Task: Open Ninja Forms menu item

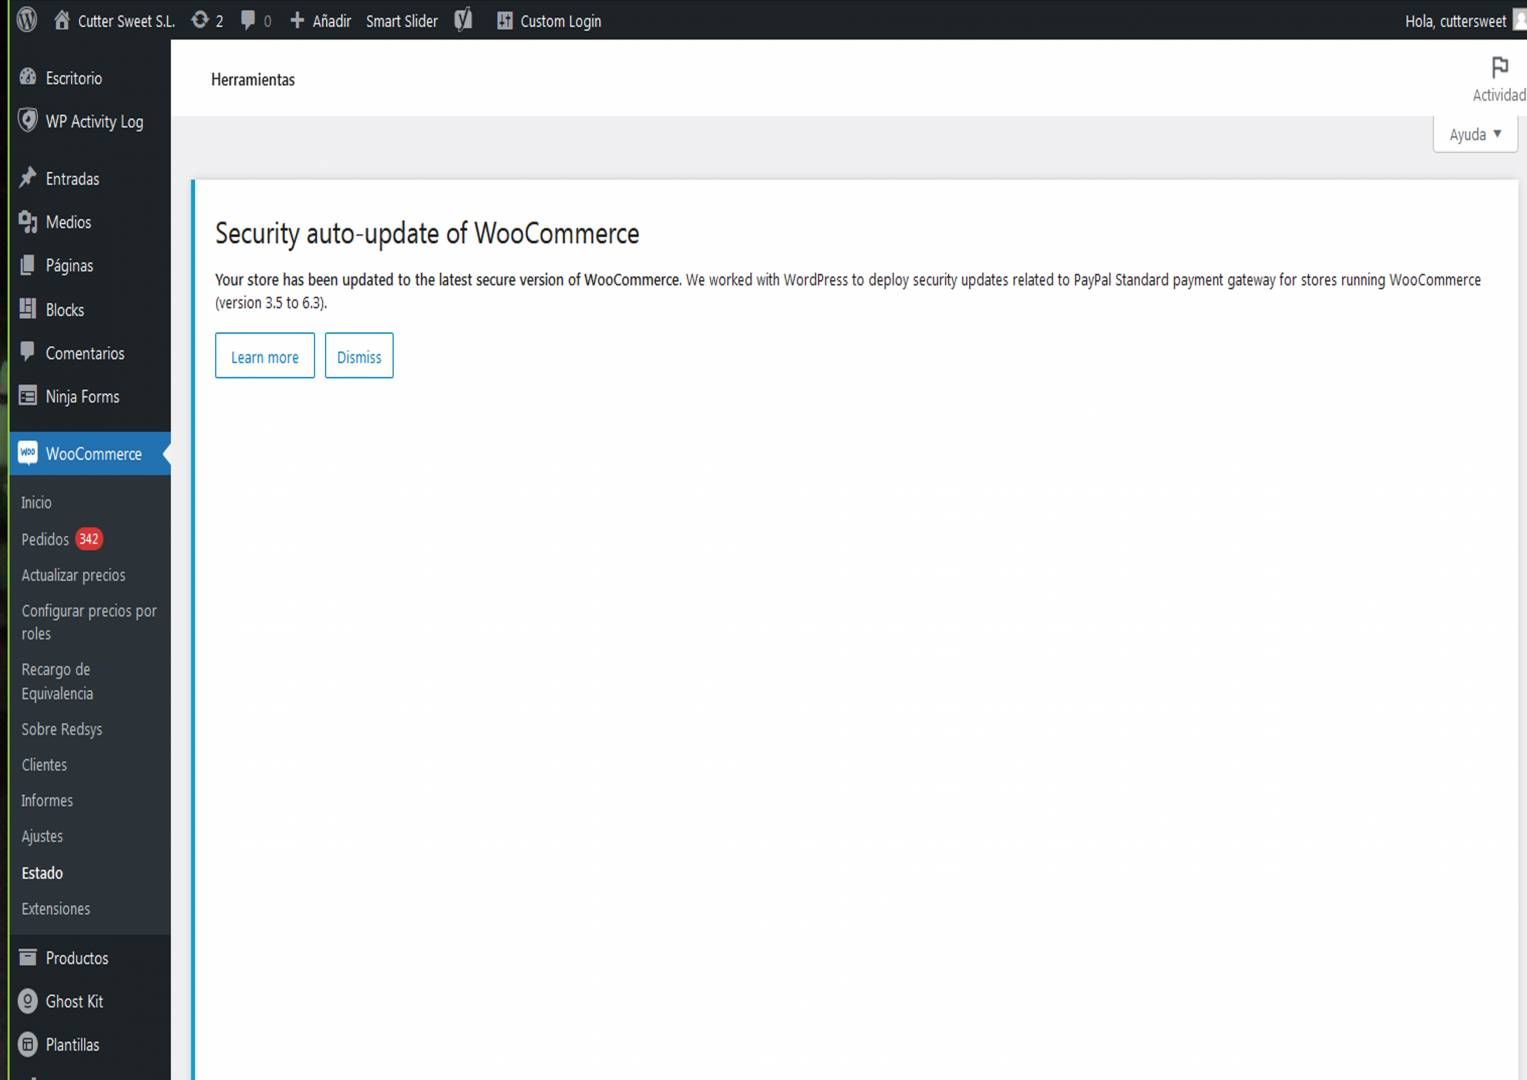Action: pyautogui.click(x=82, y=397)
